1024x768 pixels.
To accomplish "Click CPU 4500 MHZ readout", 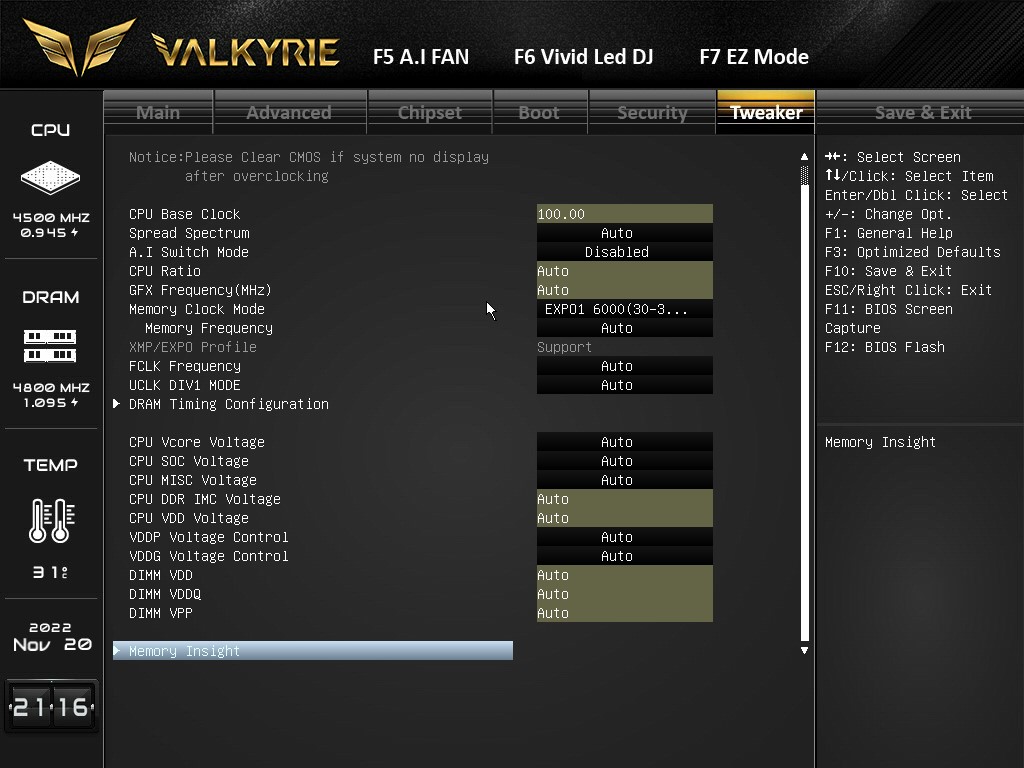I will click(x=51, y=217).
